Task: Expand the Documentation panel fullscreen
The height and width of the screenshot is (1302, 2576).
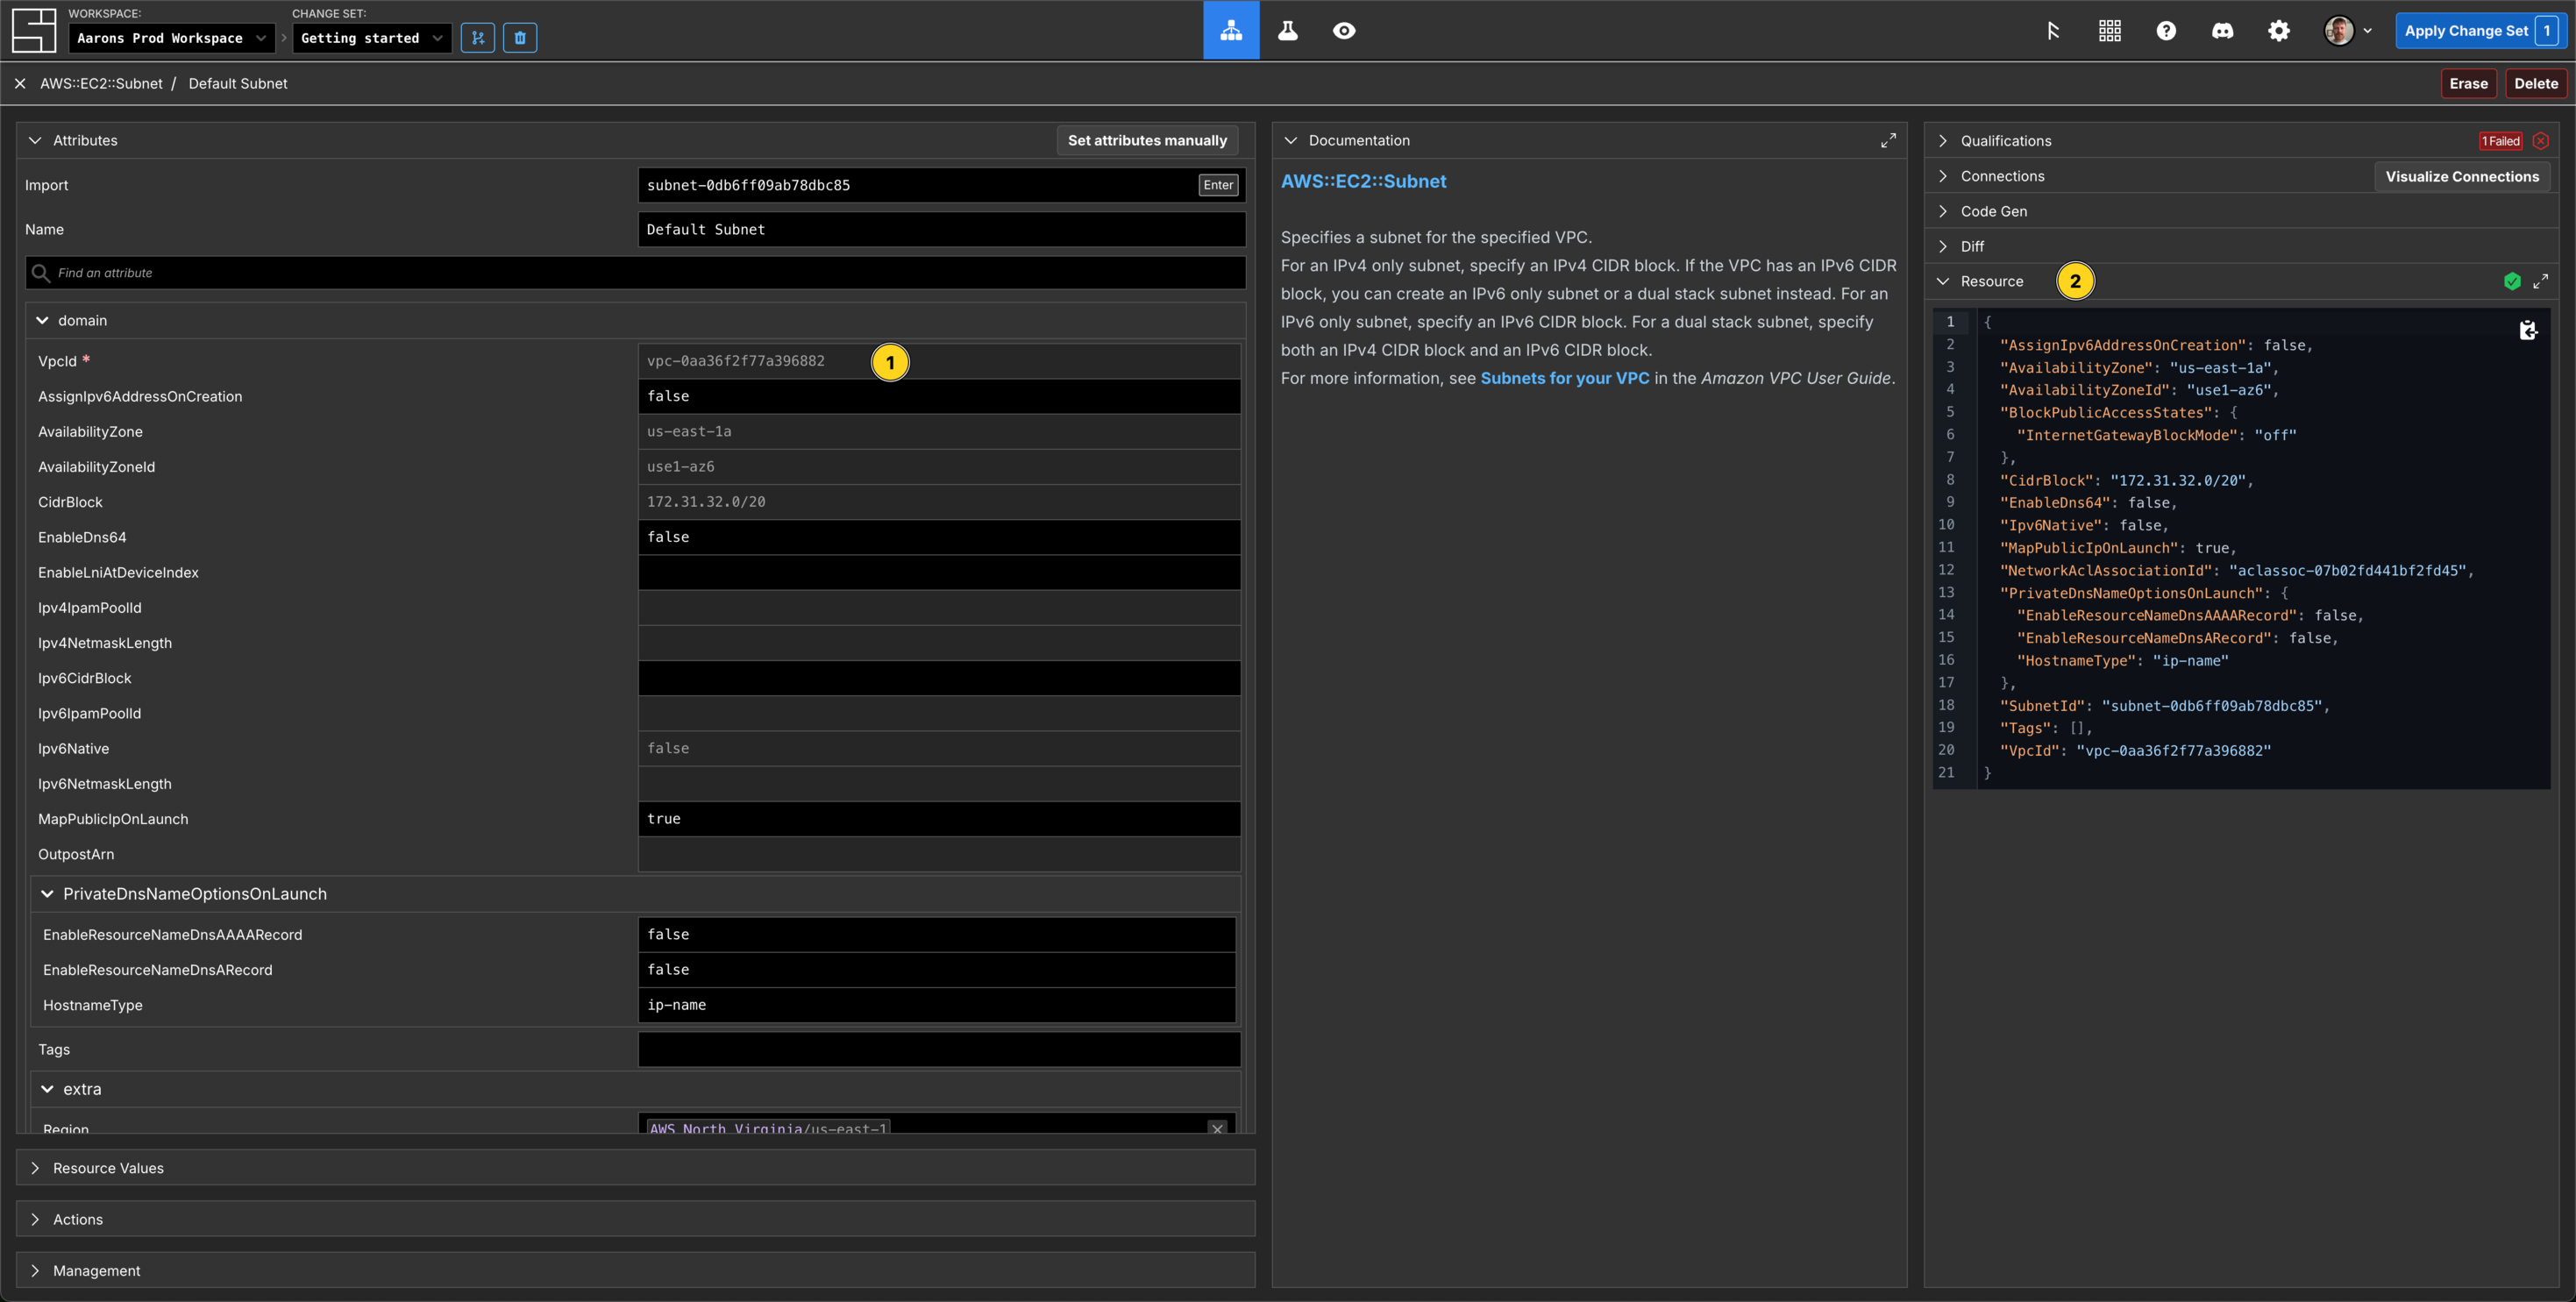Action: tap(1888, 141)
